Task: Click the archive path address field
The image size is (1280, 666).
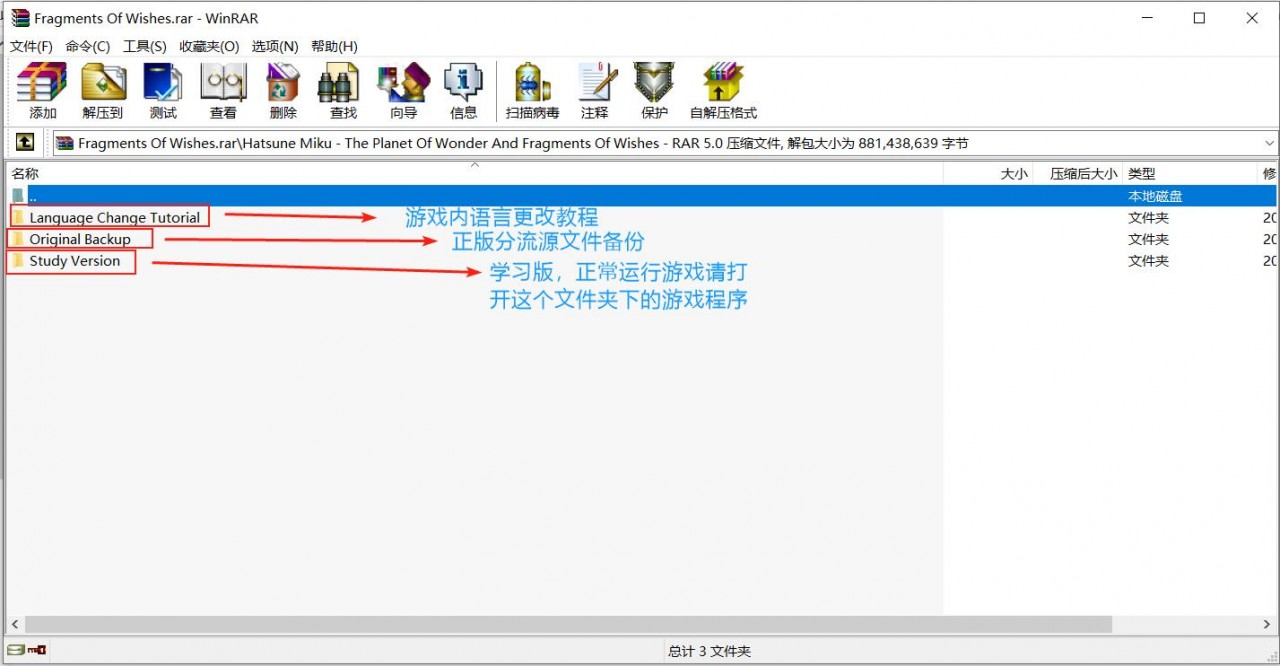Action: click(664, 143)
